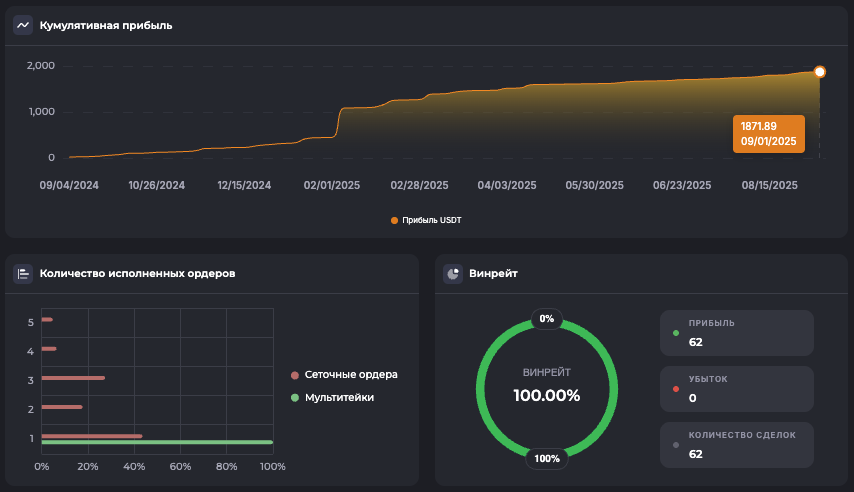The width and height of the screenshot is (854, 492).
Task: Click the gray dot beside КОЛИЧЕСТВО СДЕЛОК
Action: coord(676,444)
